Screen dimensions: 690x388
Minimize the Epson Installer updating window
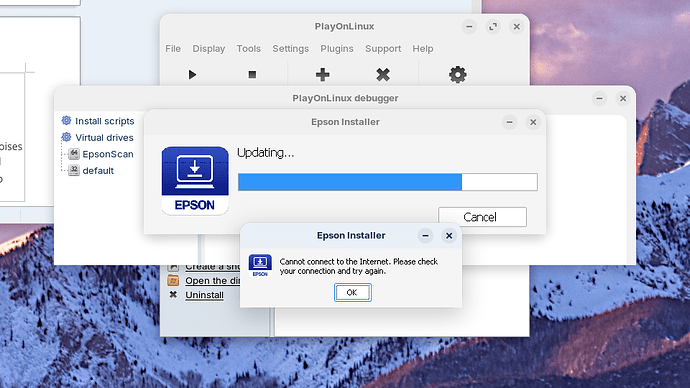(x=510, y=122)
